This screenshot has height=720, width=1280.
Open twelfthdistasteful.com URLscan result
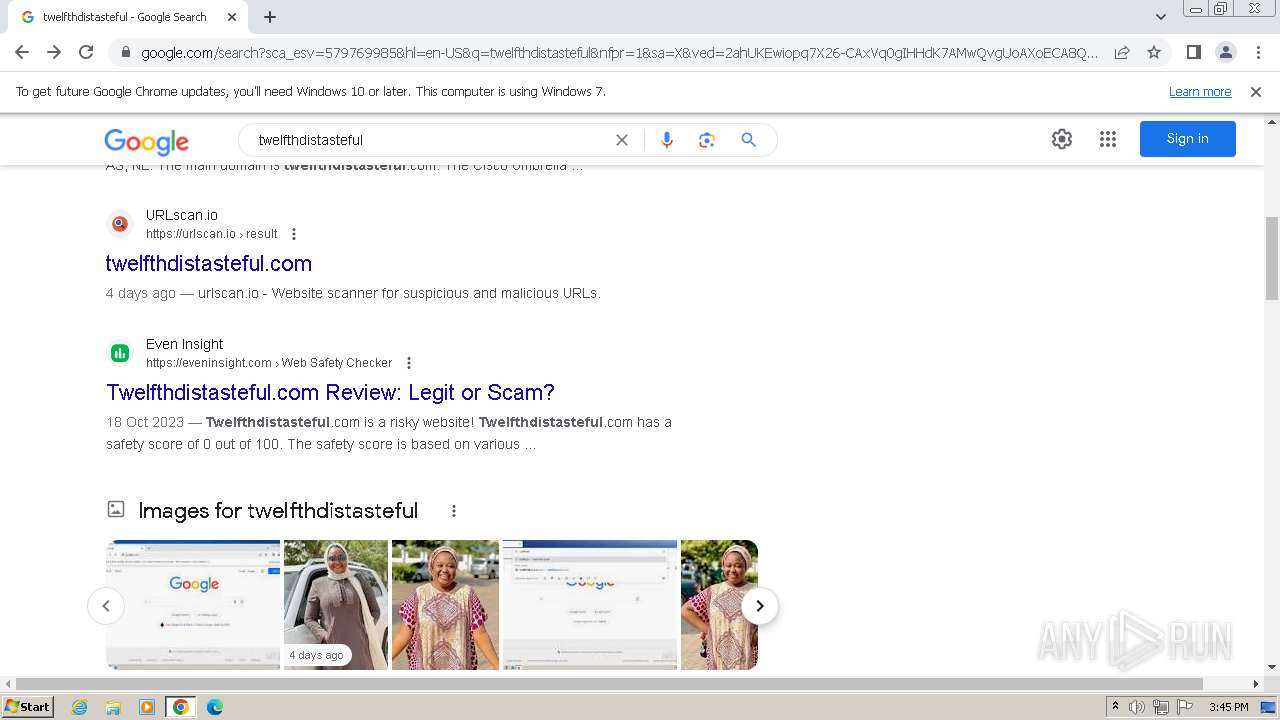click(x=209, y=264)
